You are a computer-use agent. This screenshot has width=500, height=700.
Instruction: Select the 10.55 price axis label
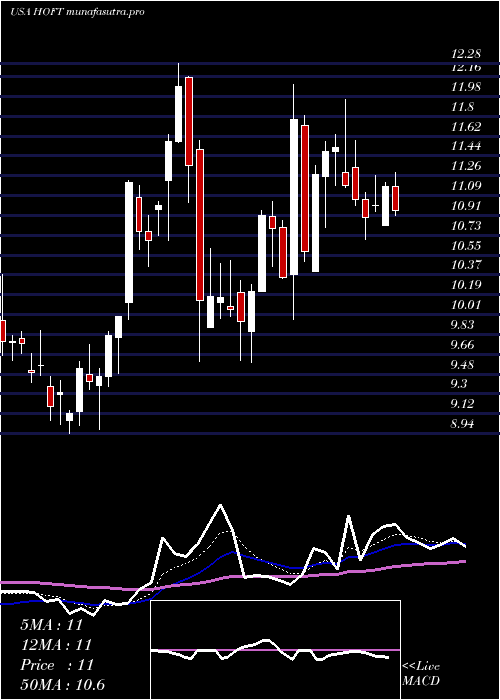(x=466, y=246)
